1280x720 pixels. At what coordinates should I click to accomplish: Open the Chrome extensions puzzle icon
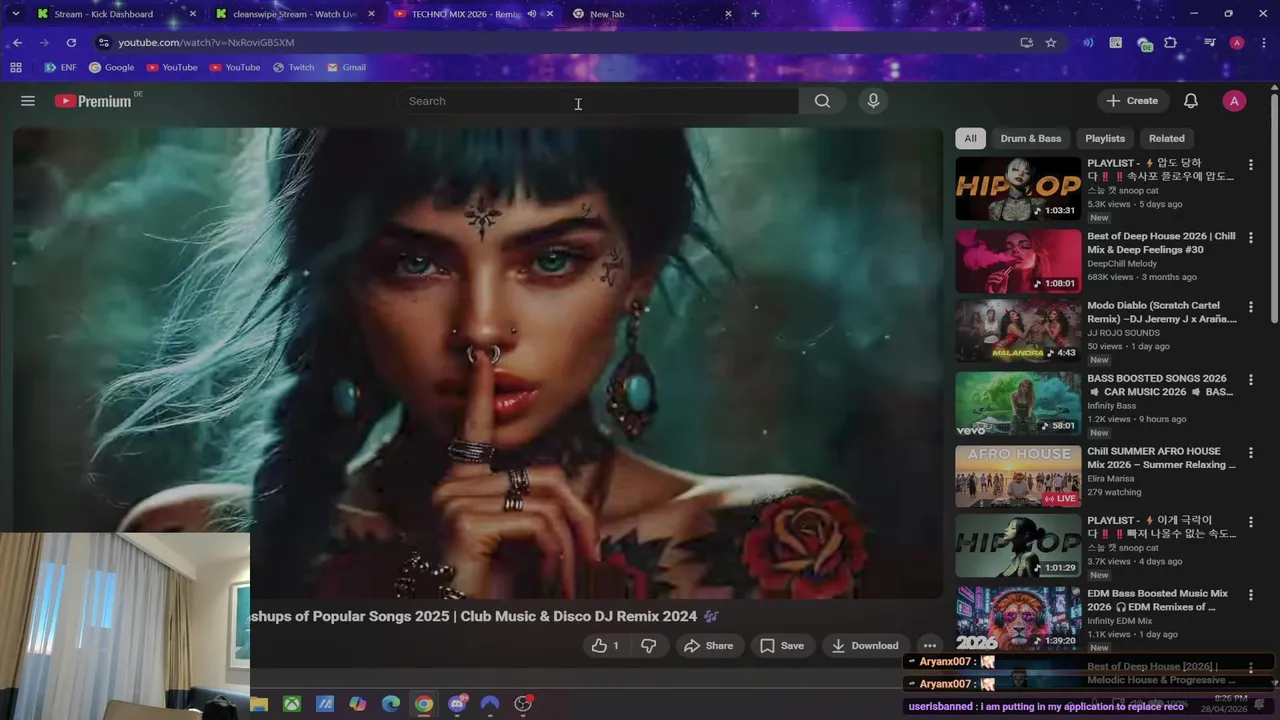point(1171,43)
